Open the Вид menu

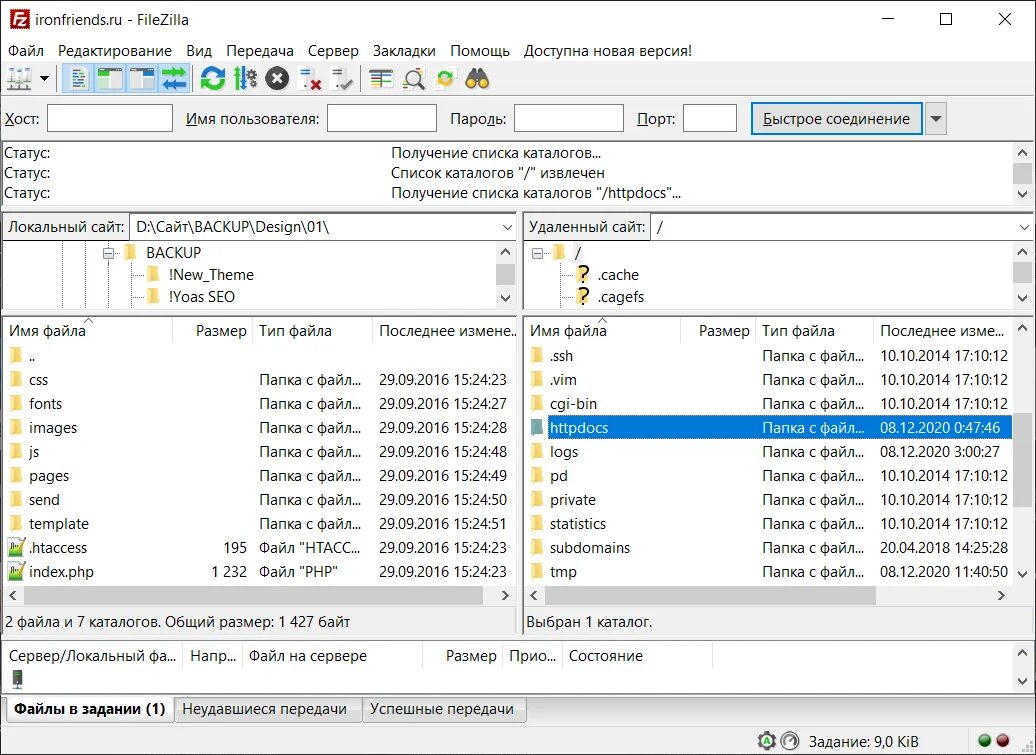pyautogui.click(x=199, y=51)
